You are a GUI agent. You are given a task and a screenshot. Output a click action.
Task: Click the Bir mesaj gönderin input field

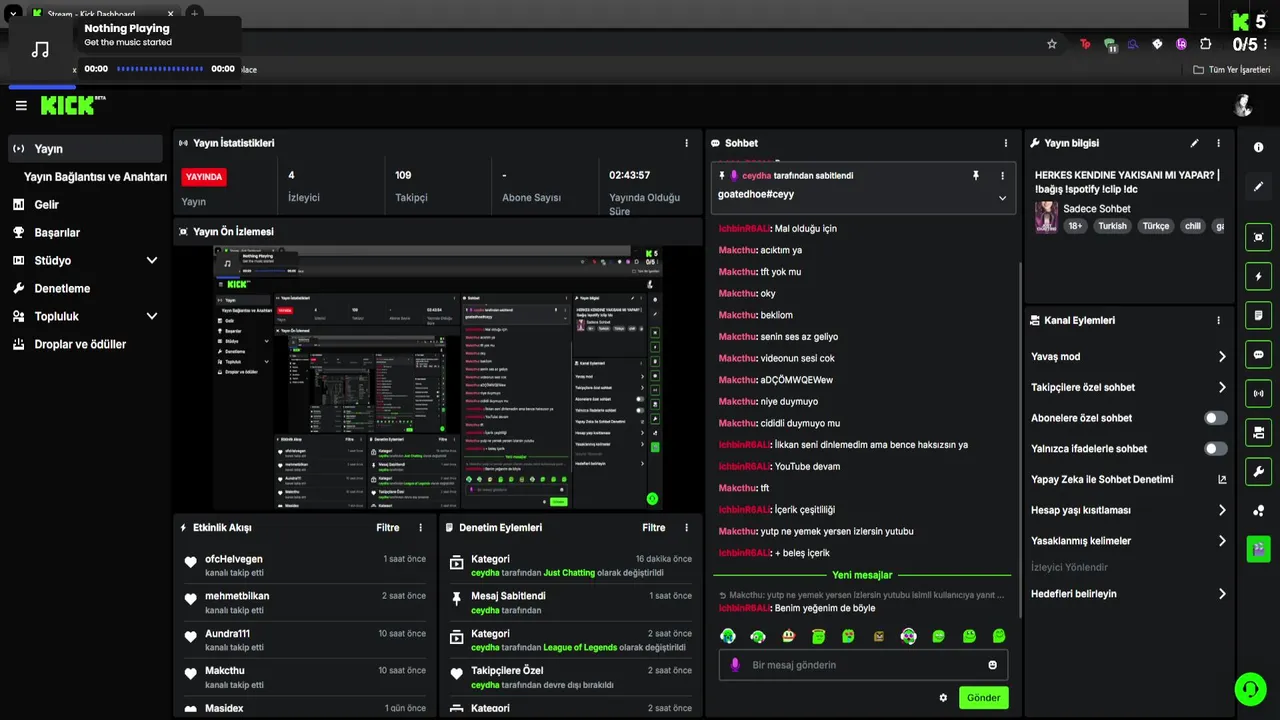coord(863,665)
